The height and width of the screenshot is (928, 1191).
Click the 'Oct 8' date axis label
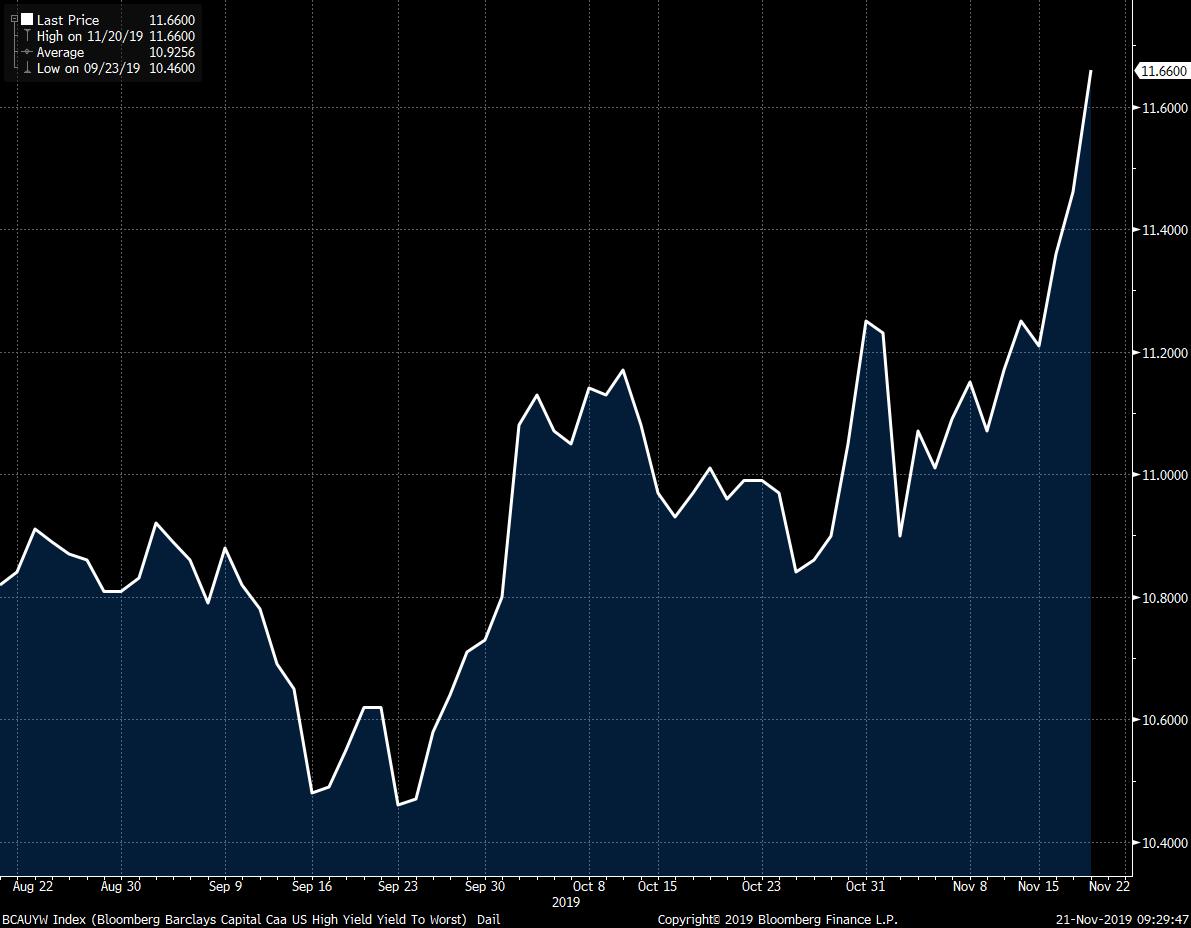[x=589, y=886]
